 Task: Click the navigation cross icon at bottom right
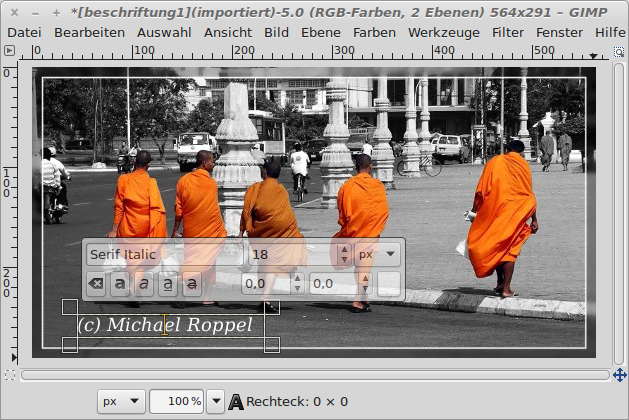(620, 375)
